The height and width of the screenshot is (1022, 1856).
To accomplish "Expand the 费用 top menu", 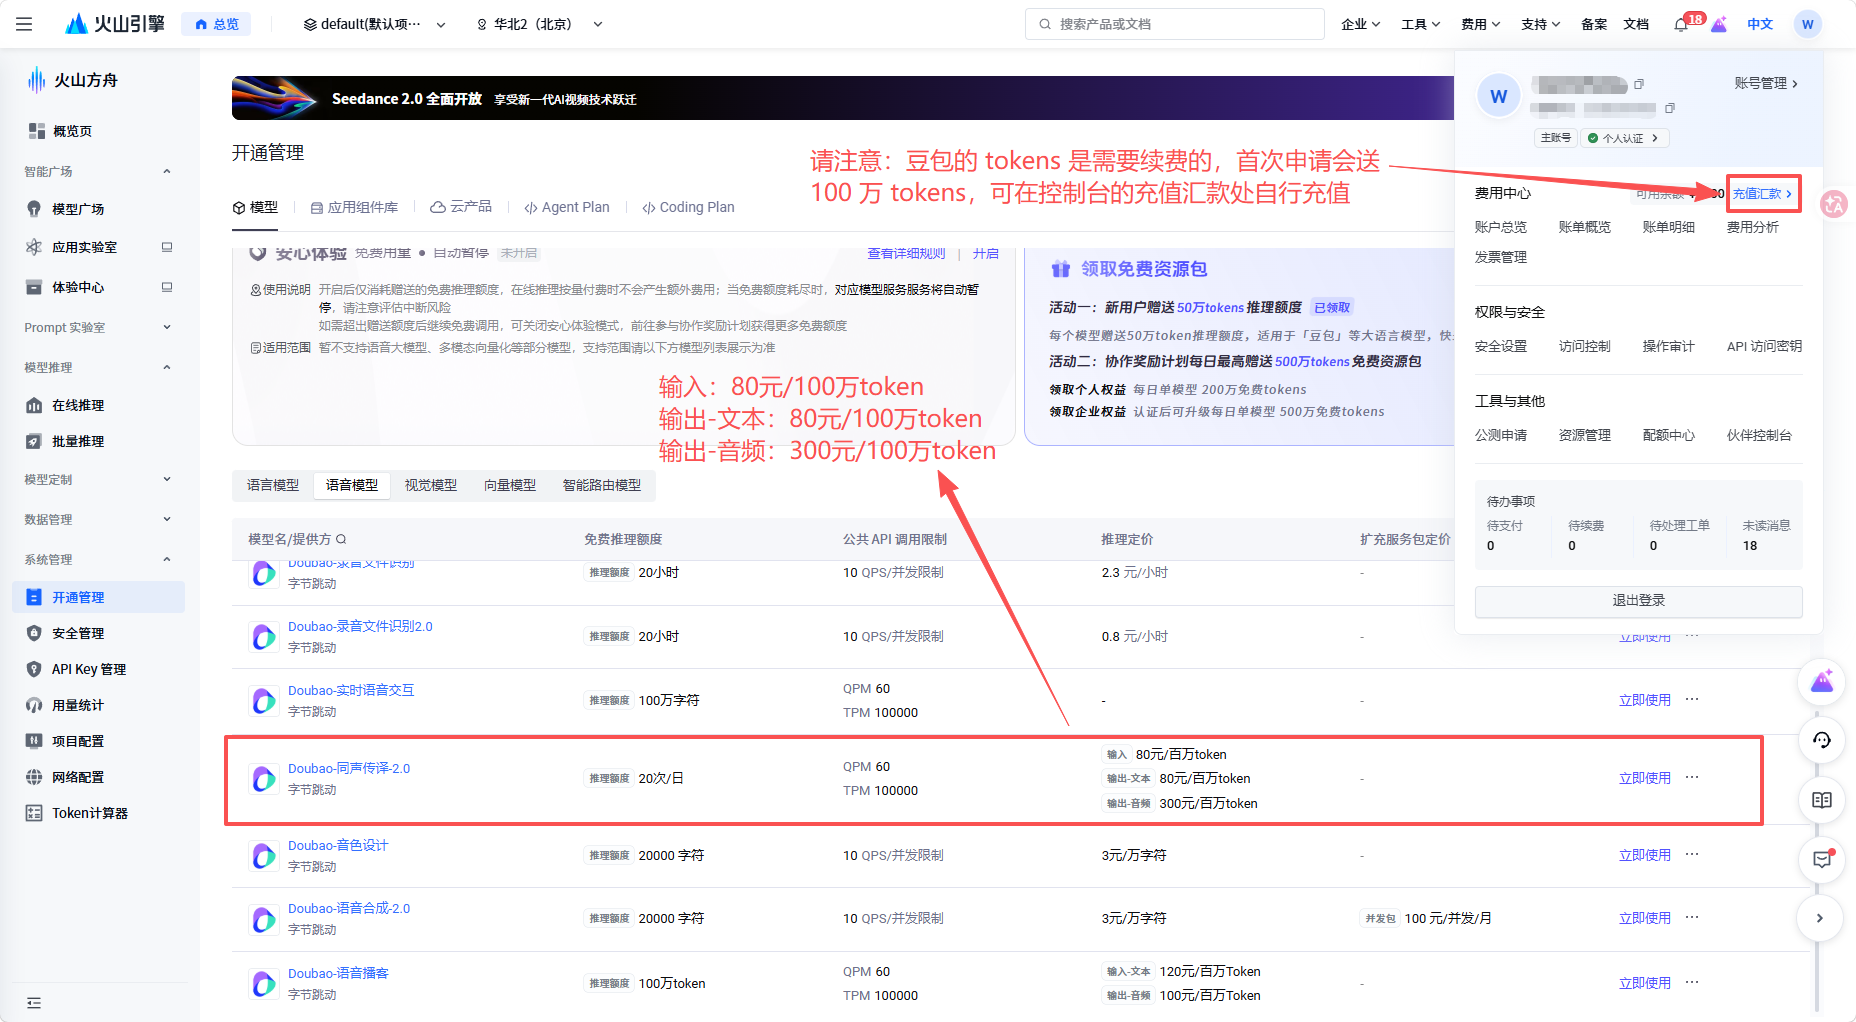I will 1480,24.
